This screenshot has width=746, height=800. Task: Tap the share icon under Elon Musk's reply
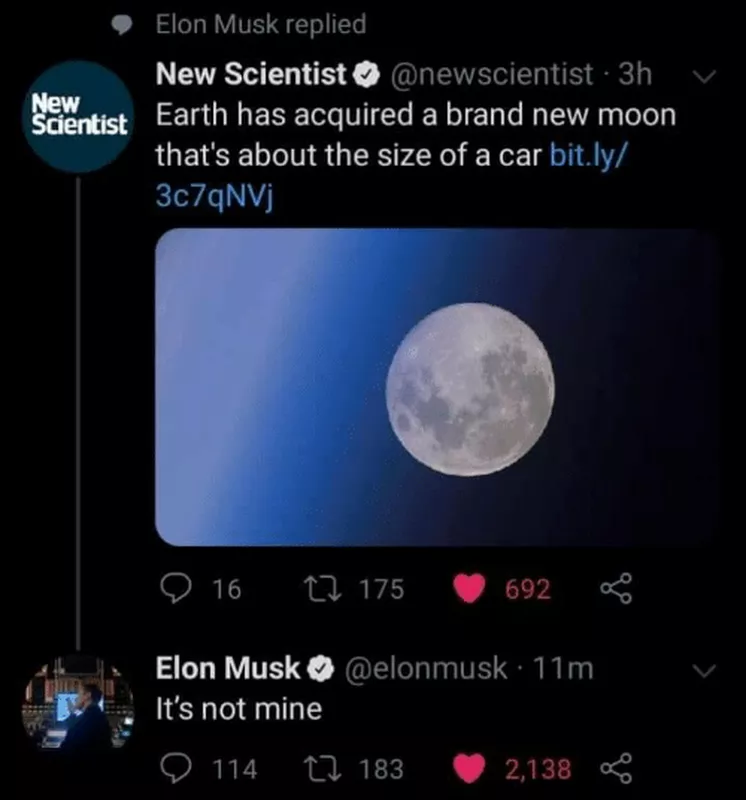point(618,770)
